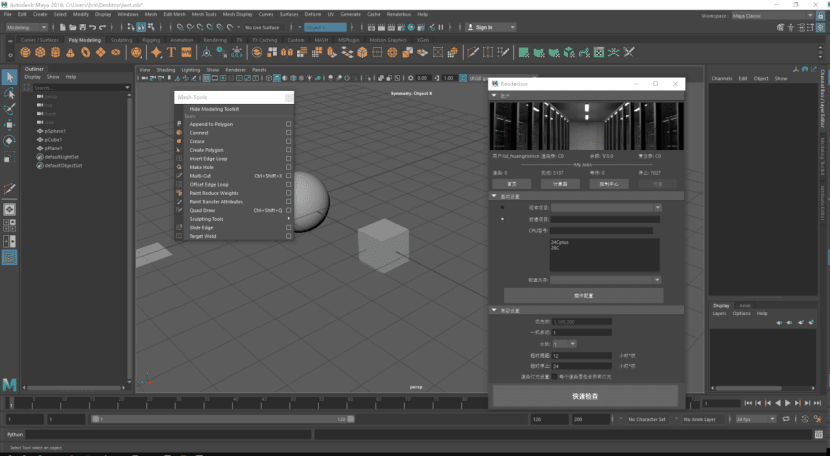Click the Maya logo icon at bottom left

(x=9, y=384)
